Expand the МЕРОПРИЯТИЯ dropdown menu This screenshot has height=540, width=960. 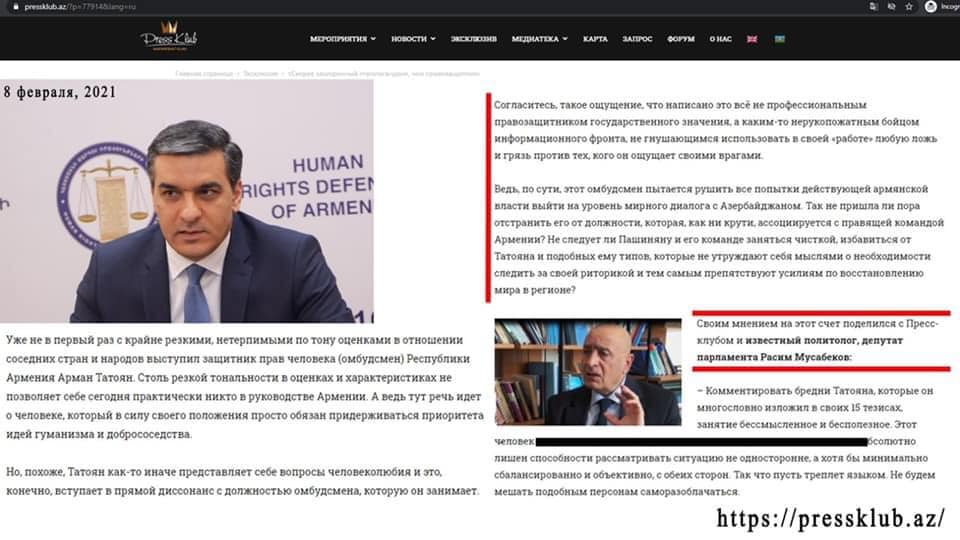[x=343, y=39]
